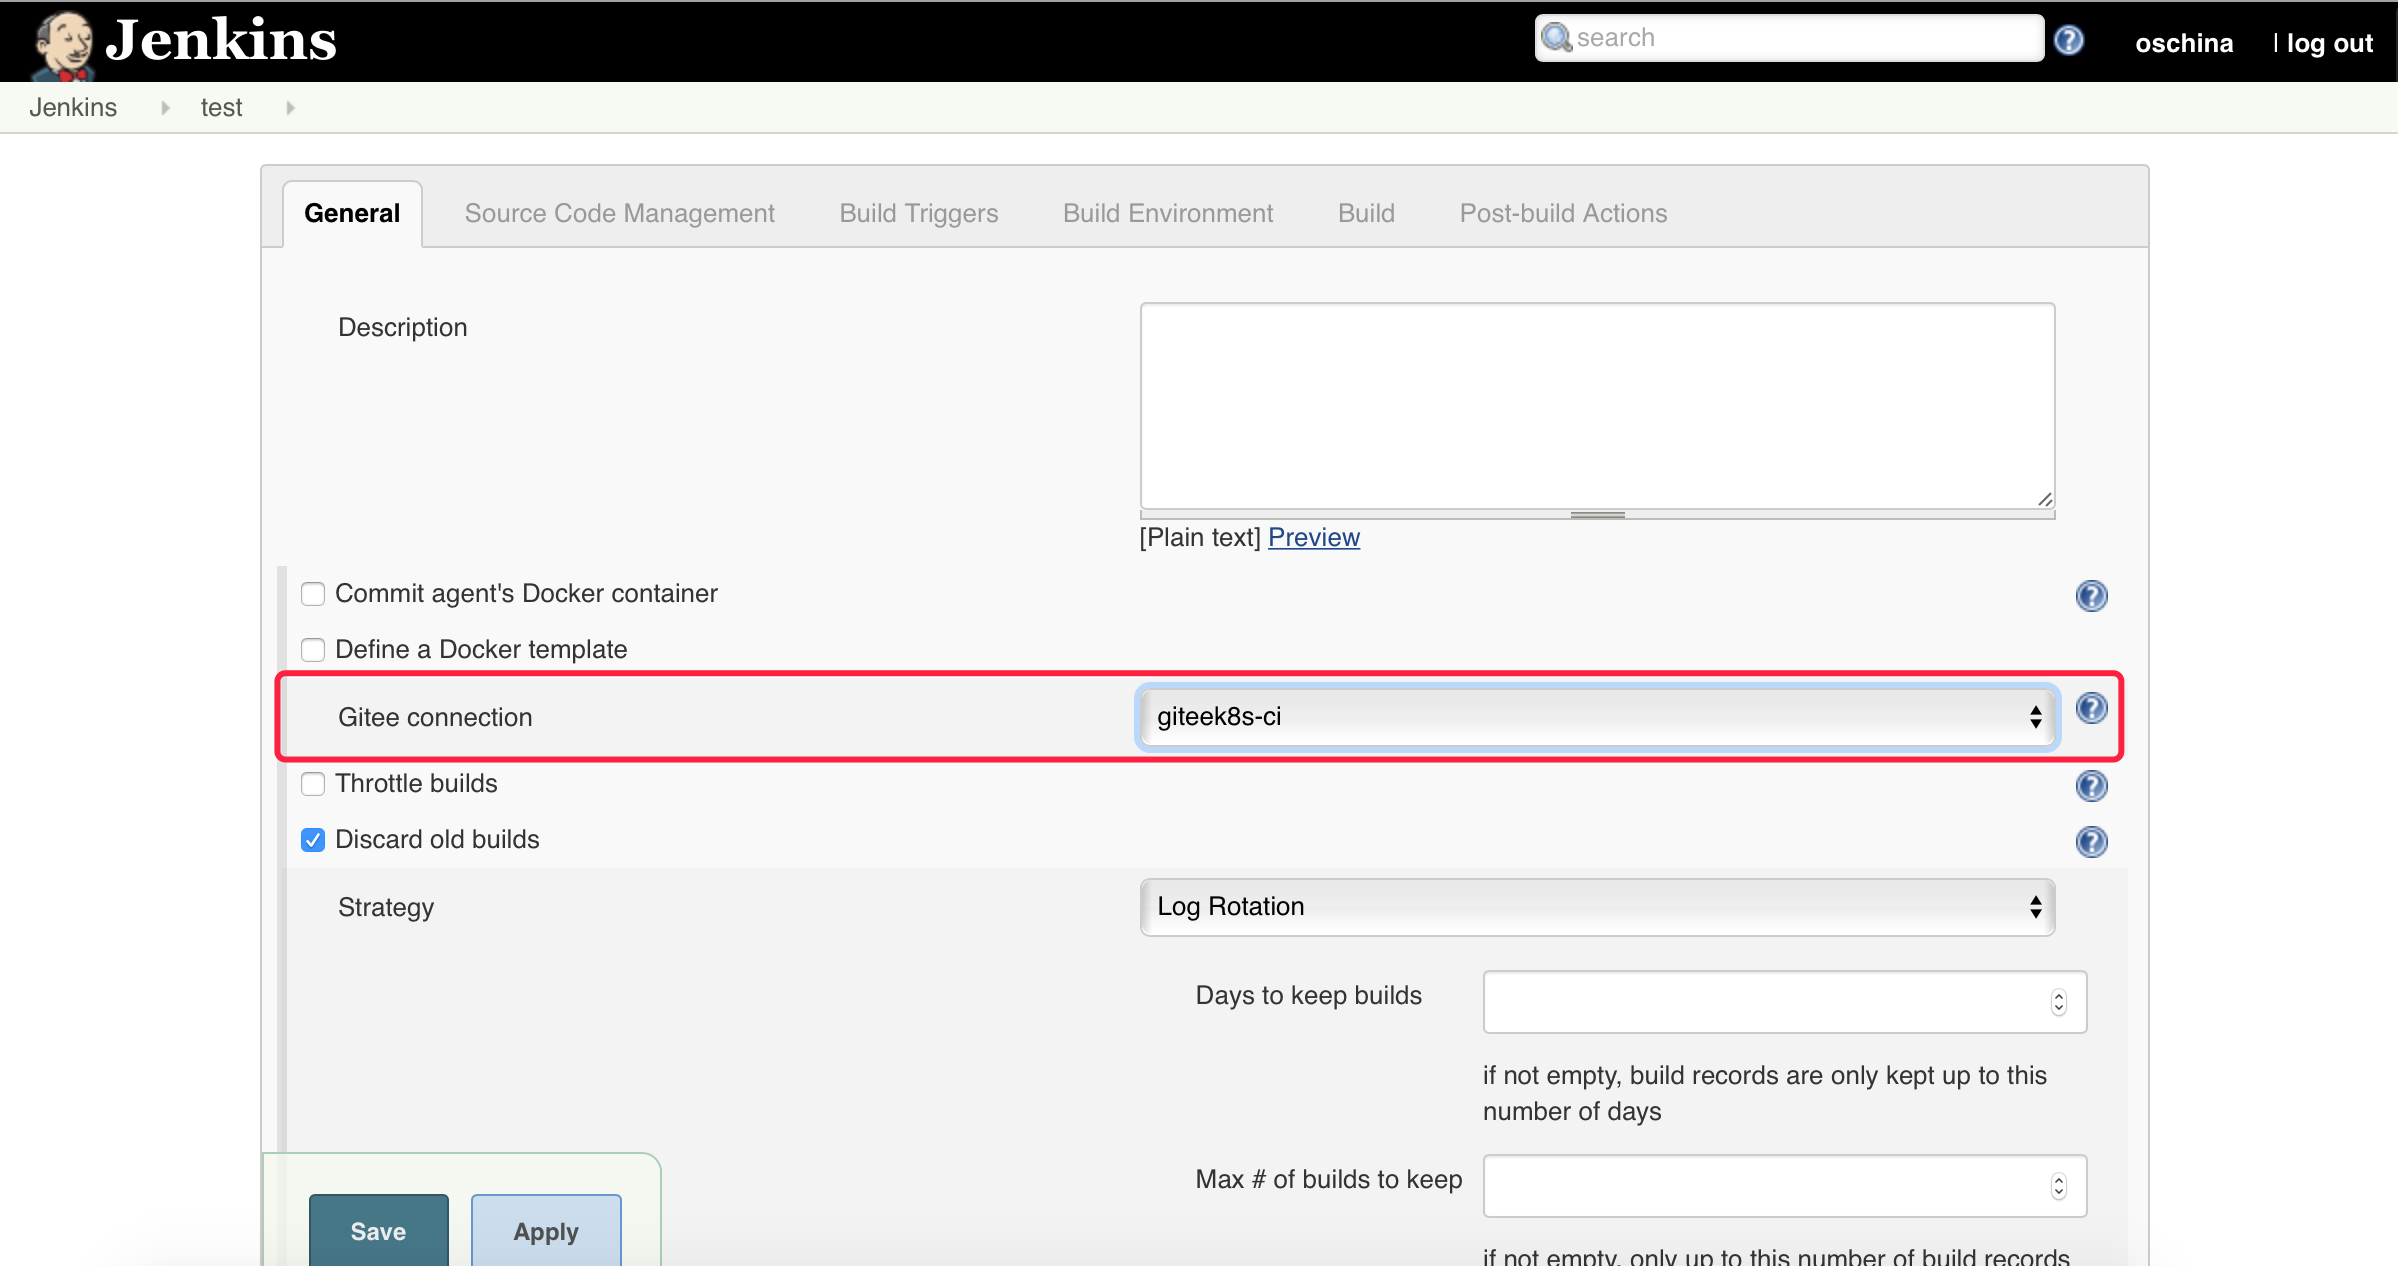Click the Preview link for description

tap(1313, 538)
